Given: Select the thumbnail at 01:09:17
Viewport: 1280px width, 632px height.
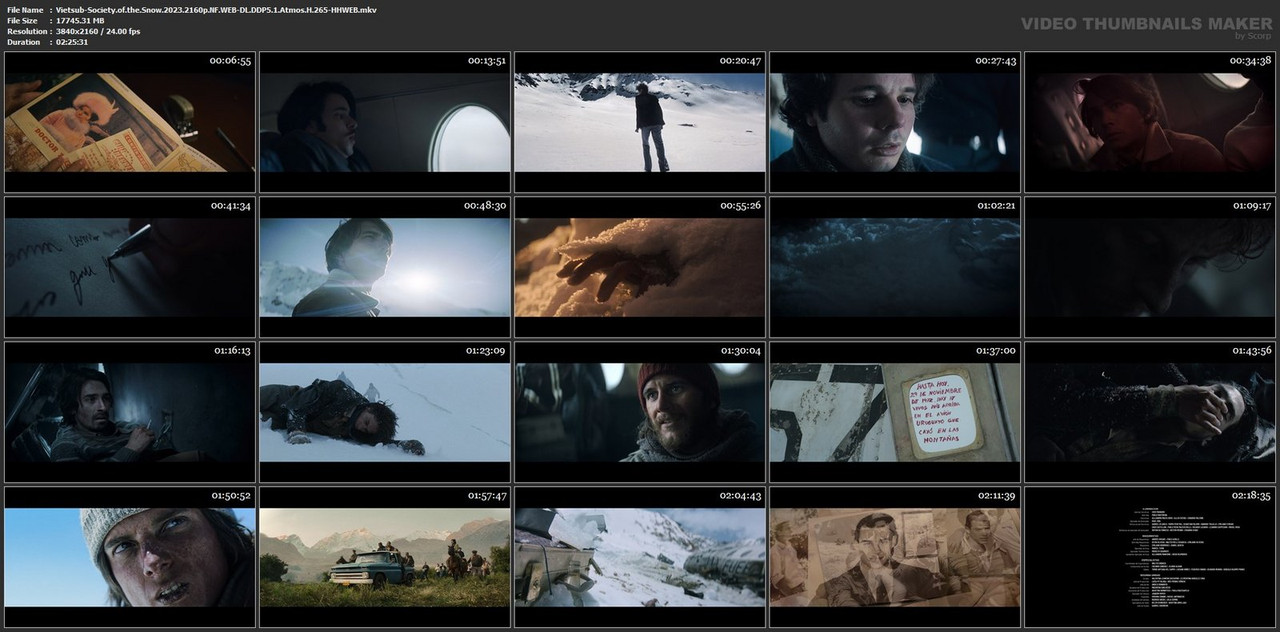Looking at the screenshot, I should [1150, 267].
